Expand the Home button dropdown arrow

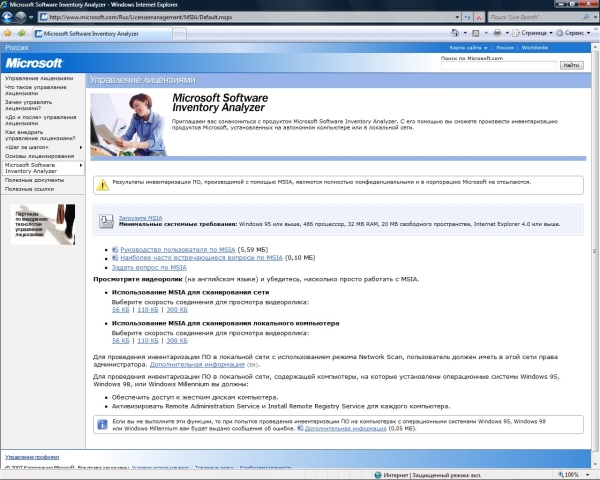pos(465,33)
